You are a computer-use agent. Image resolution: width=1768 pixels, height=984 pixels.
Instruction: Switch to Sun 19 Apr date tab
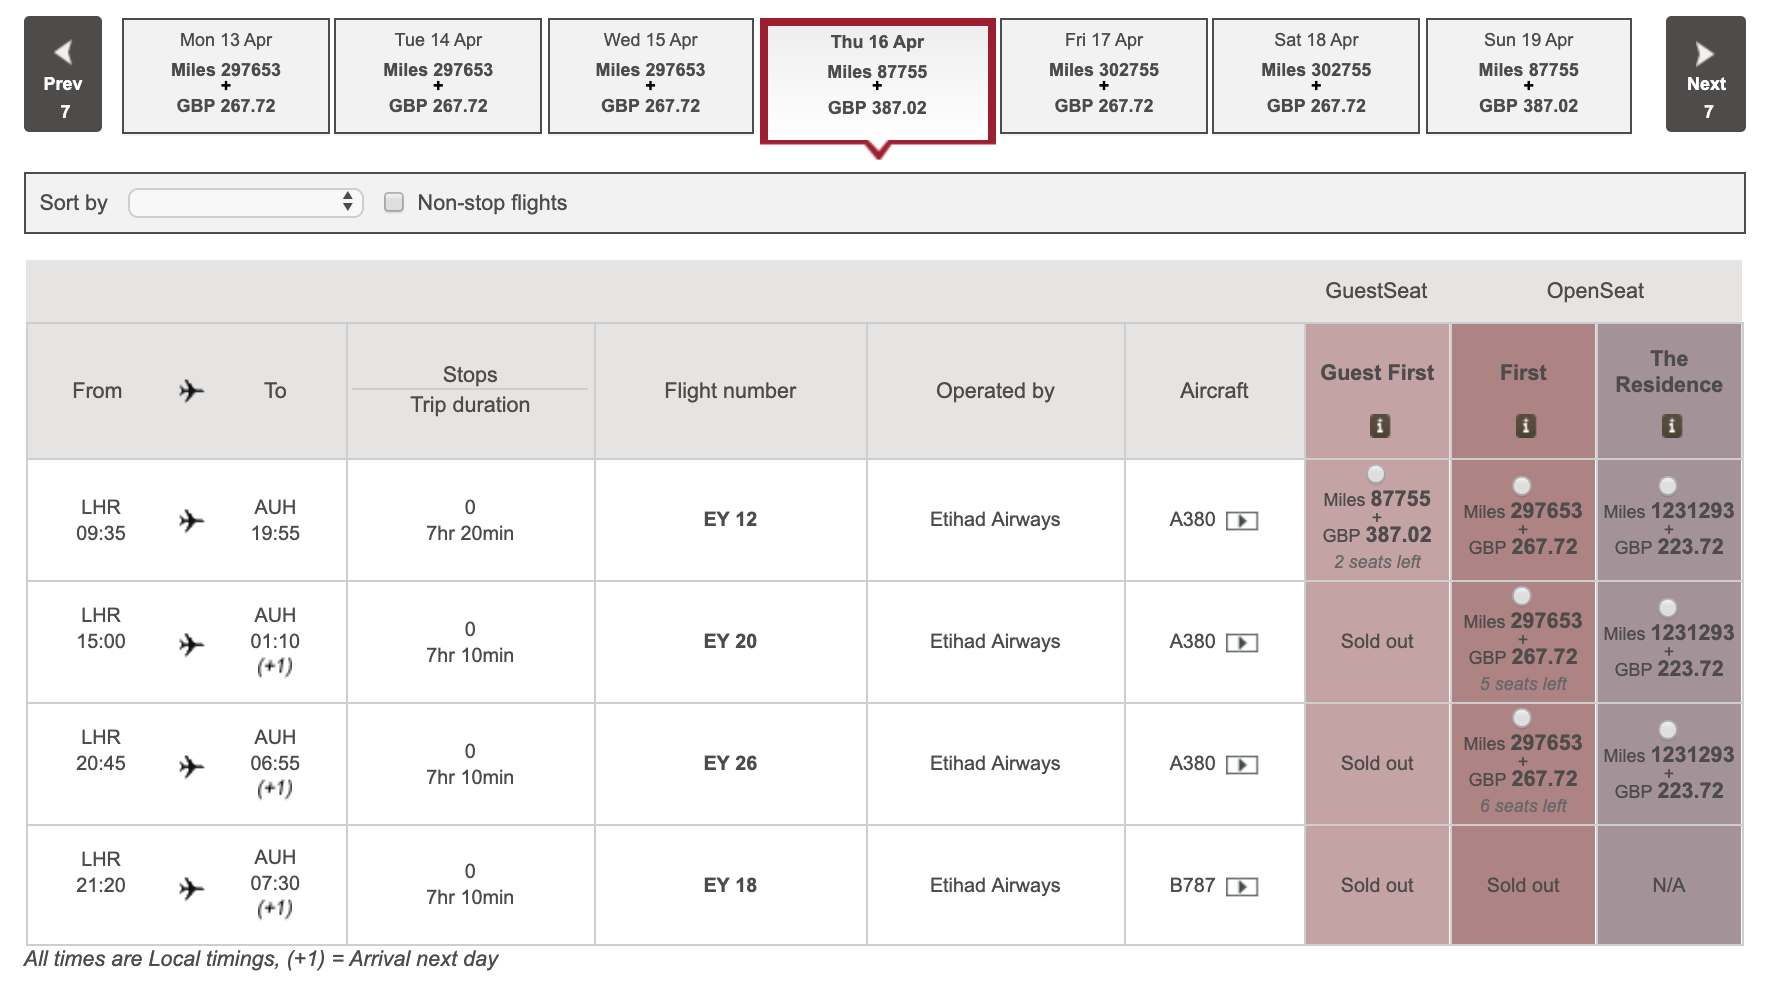pyautogui.click(x=1528, y=75)
